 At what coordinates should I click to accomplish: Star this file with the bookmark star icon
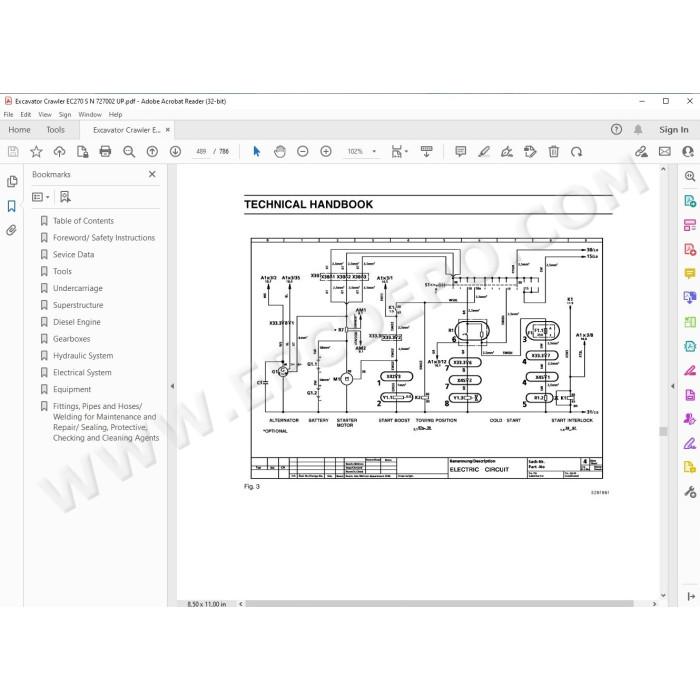click(36, 152)
